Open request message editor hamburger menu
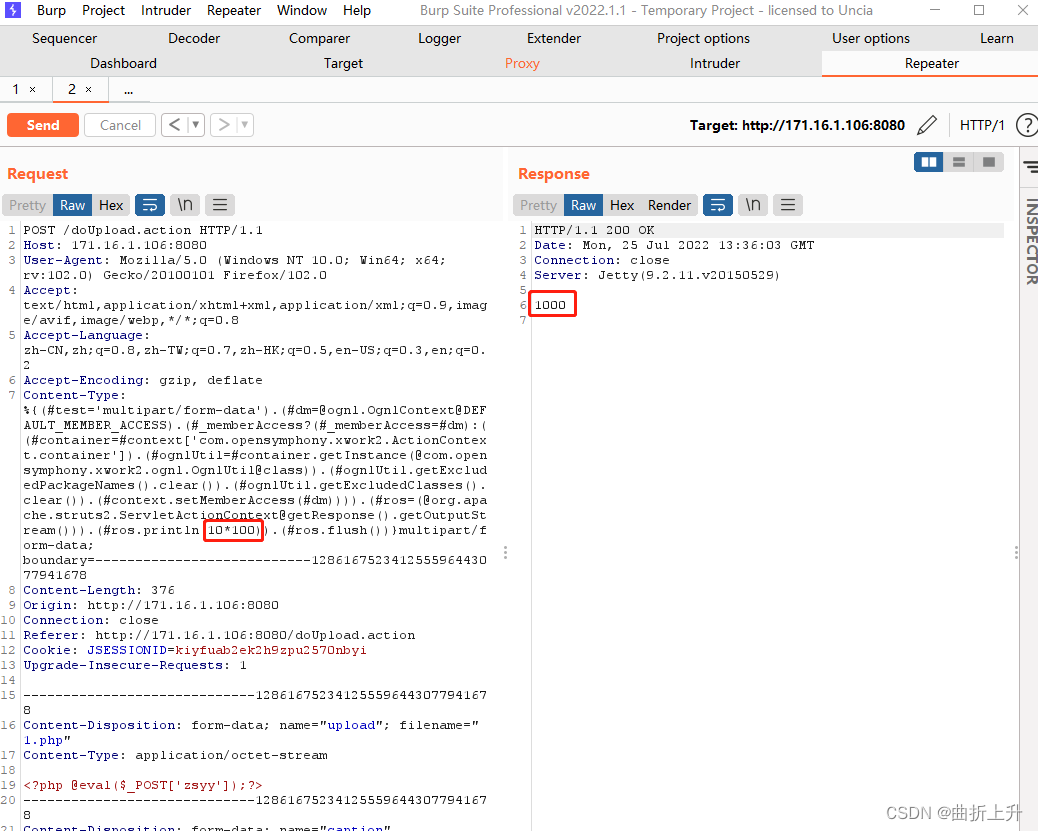This screenshot has width=1038, height=831. pyautogui.click(x=220, y=205)
